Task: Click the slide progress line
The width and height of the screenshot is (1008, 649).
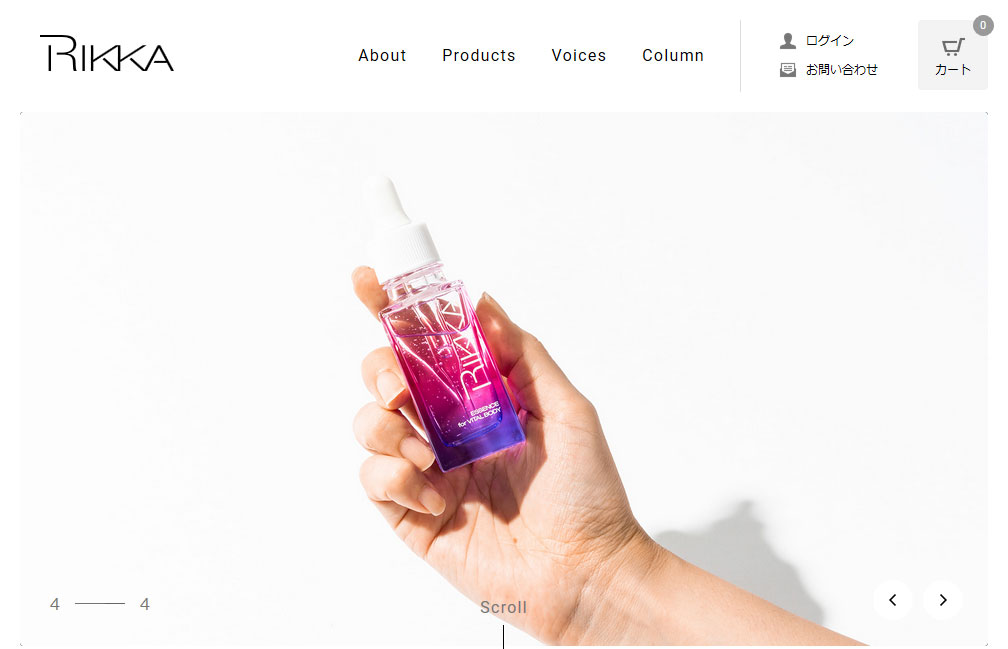Action: 100,603
